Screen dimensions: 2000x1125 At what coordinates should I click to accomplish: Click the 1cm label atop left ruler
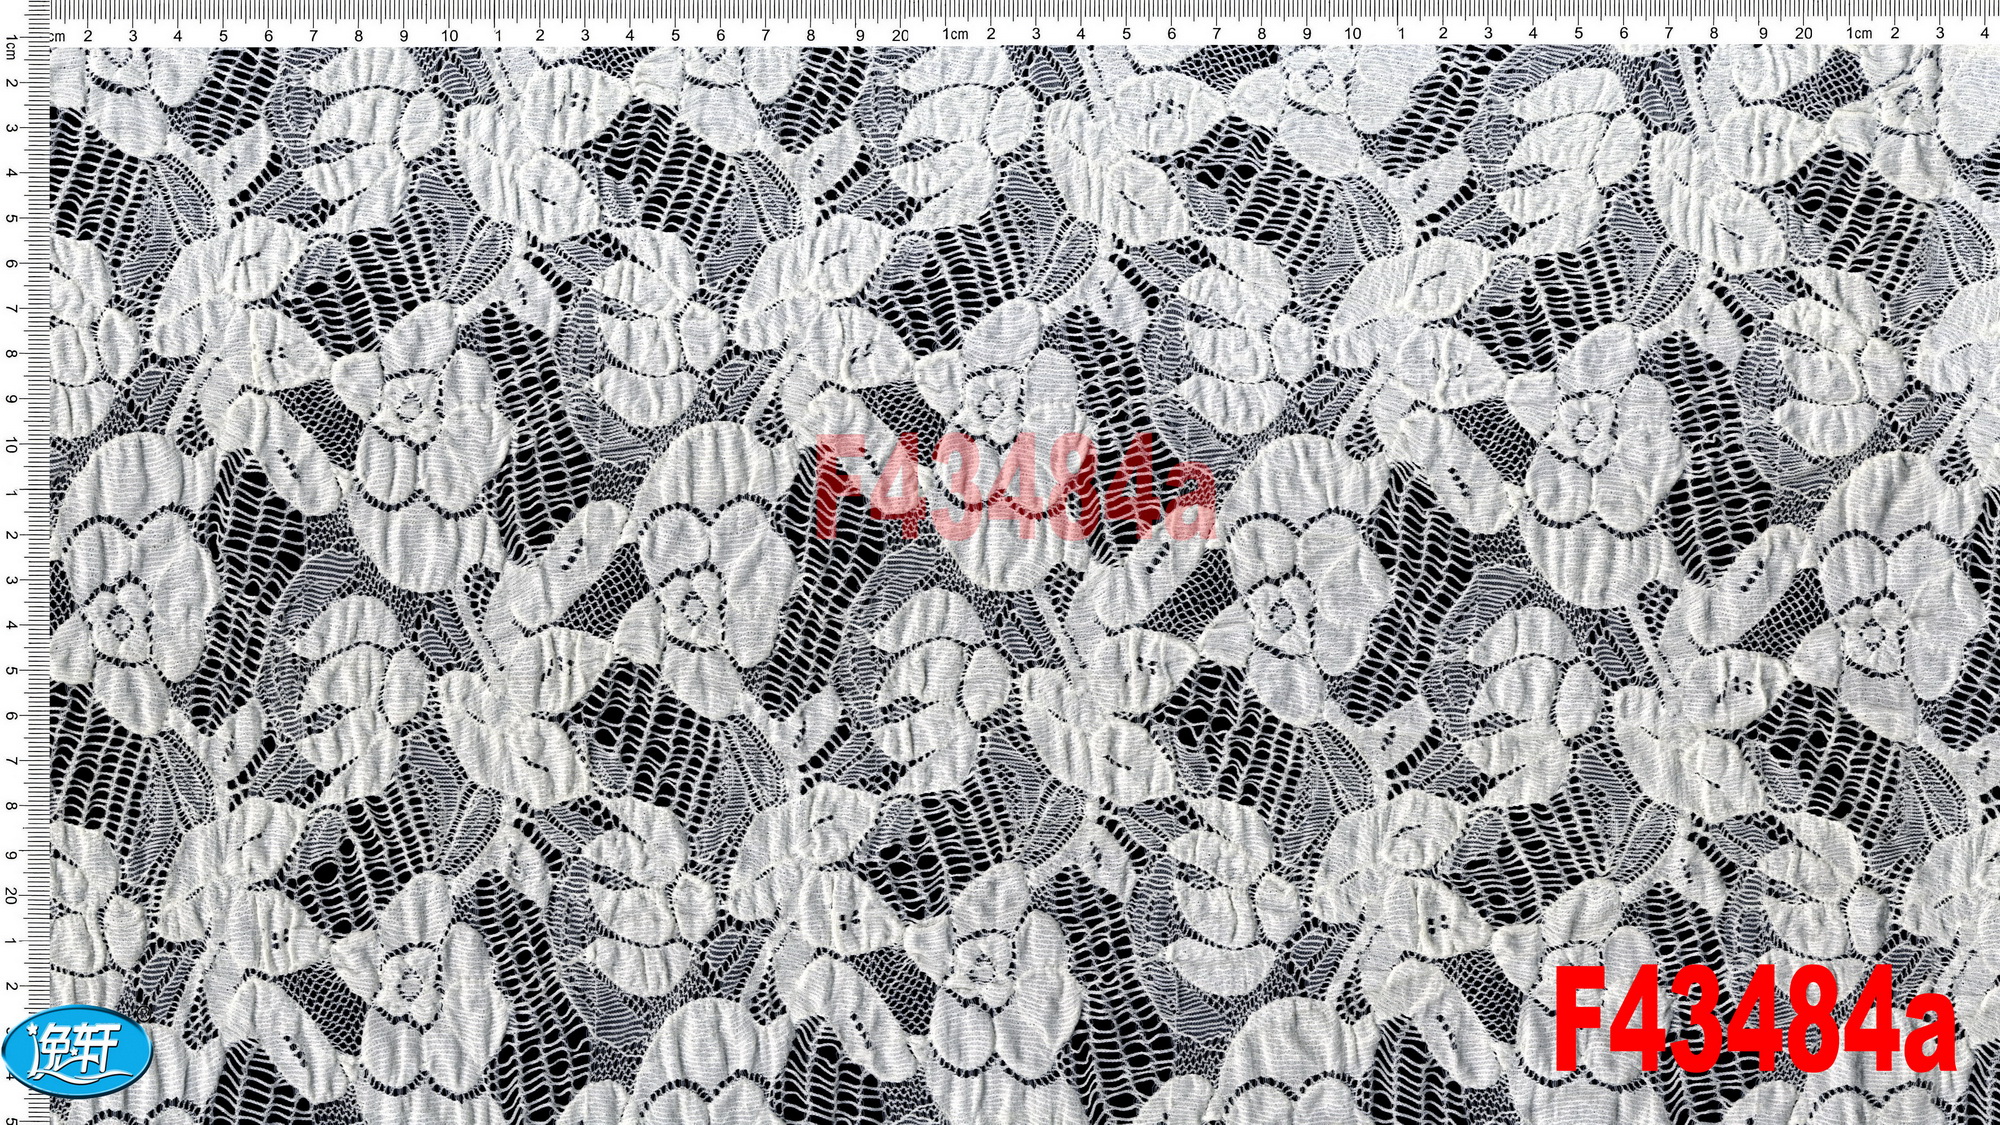11,47
